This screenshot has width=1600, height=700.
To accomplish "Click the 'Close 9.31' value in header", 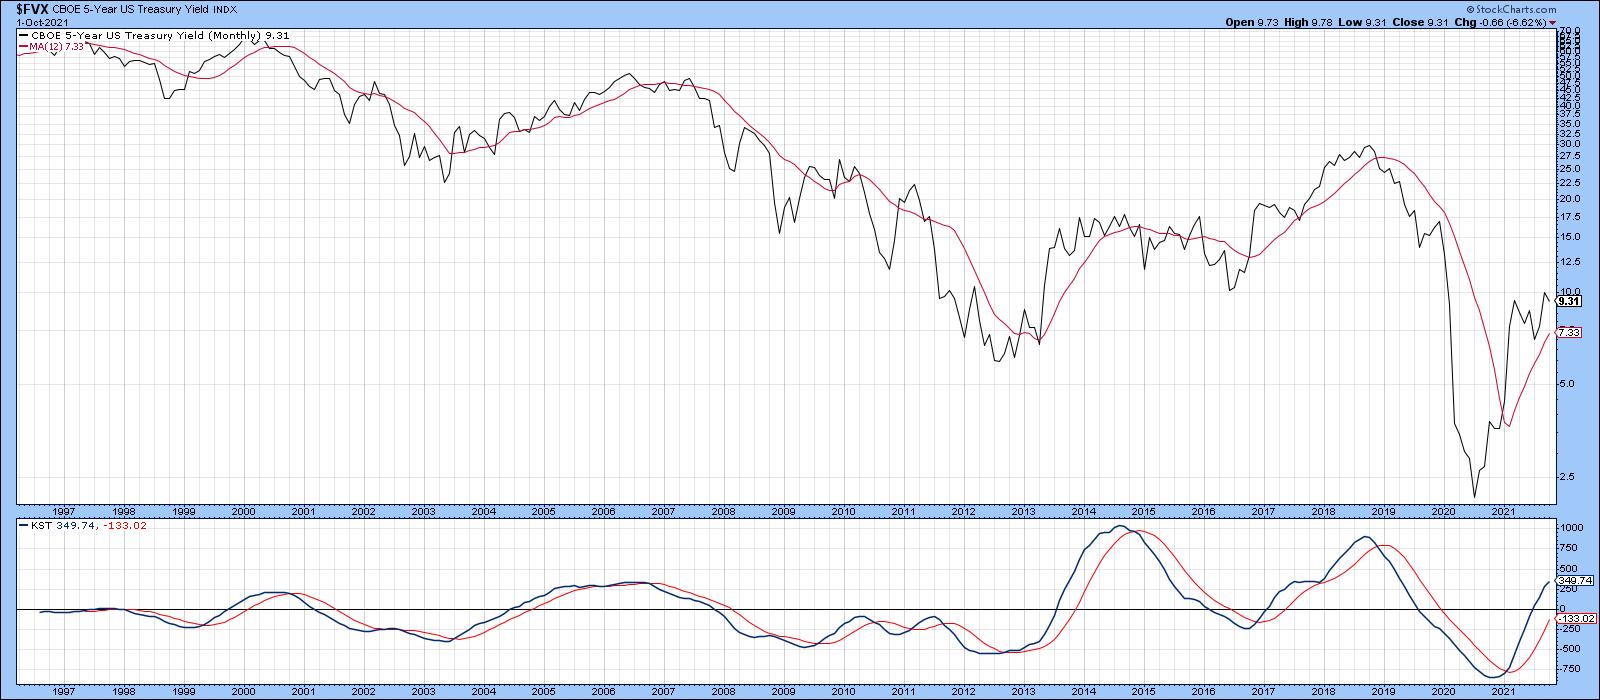I will tap(1418, 21).
